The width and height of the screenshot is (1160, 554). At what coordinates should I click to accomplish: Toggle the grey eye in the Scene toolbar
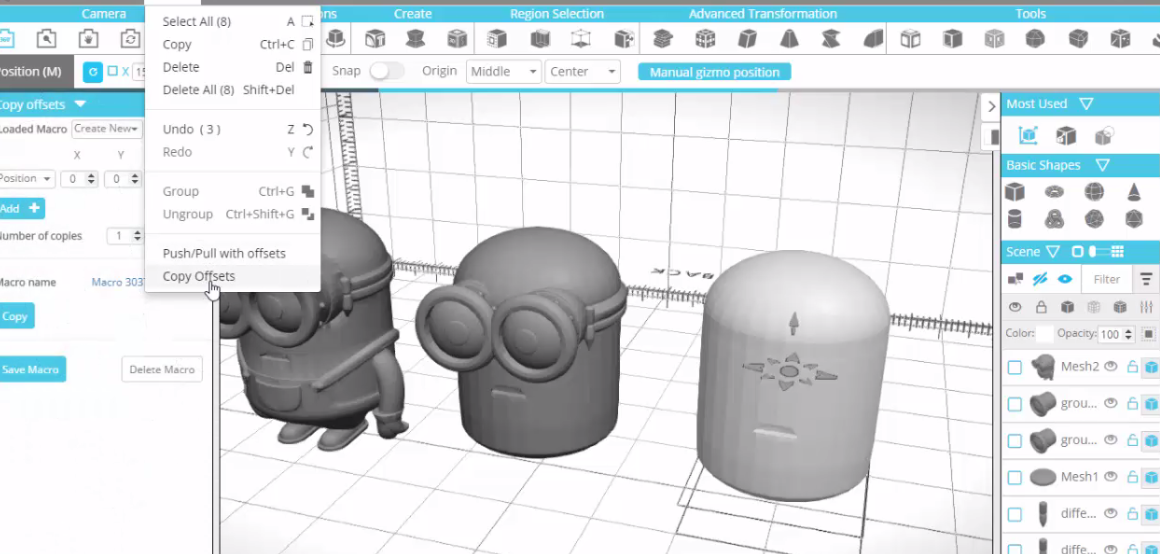tap(1016, 306)
